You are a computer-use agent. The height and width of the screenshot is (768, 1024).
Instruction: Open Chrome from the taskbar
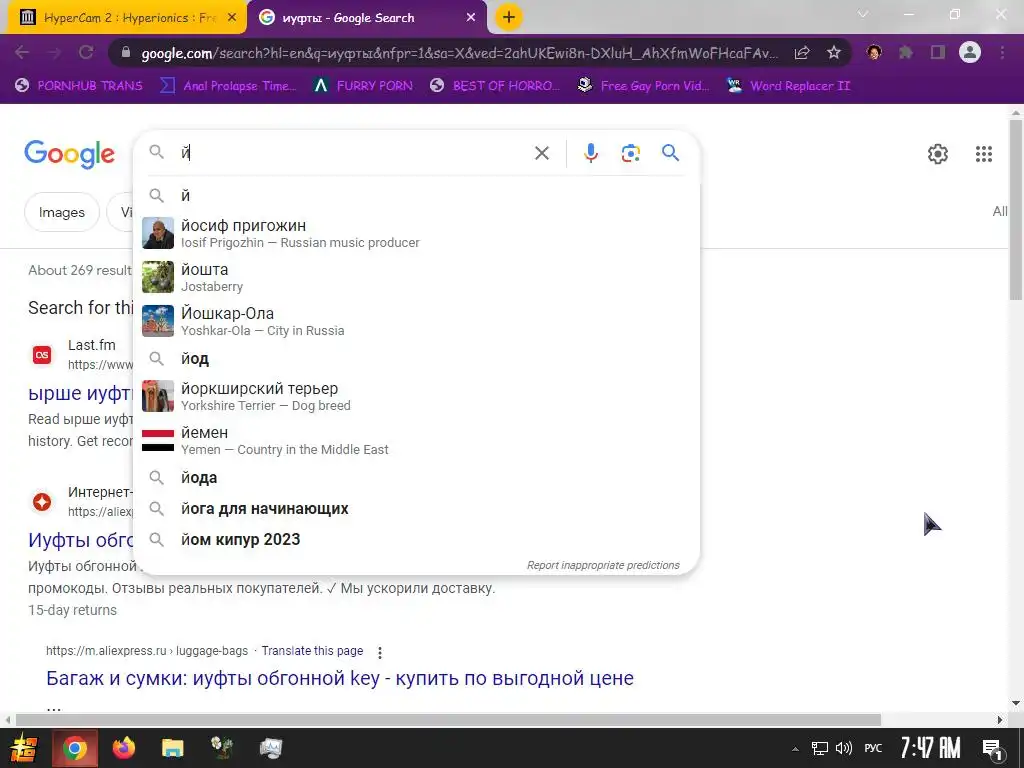click(75, 748)
